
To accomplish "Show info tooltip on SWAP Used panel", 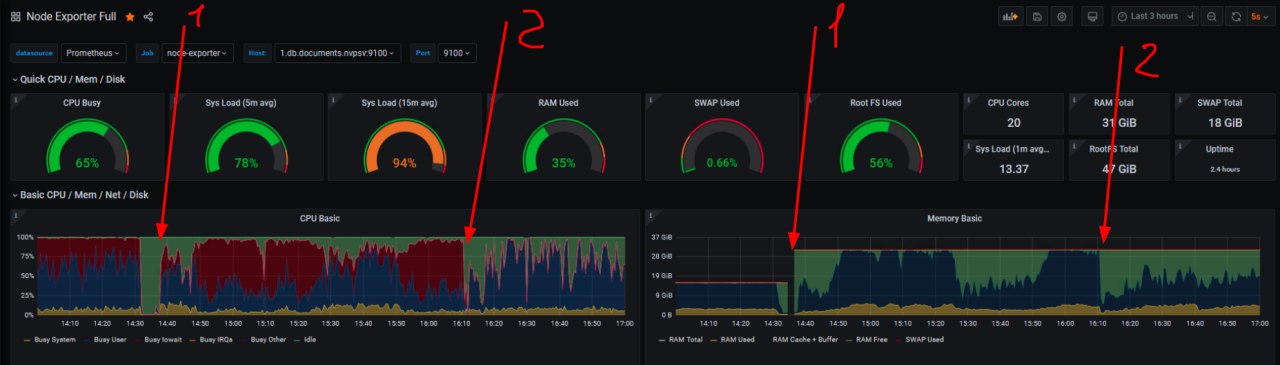I will coord(650,100).
